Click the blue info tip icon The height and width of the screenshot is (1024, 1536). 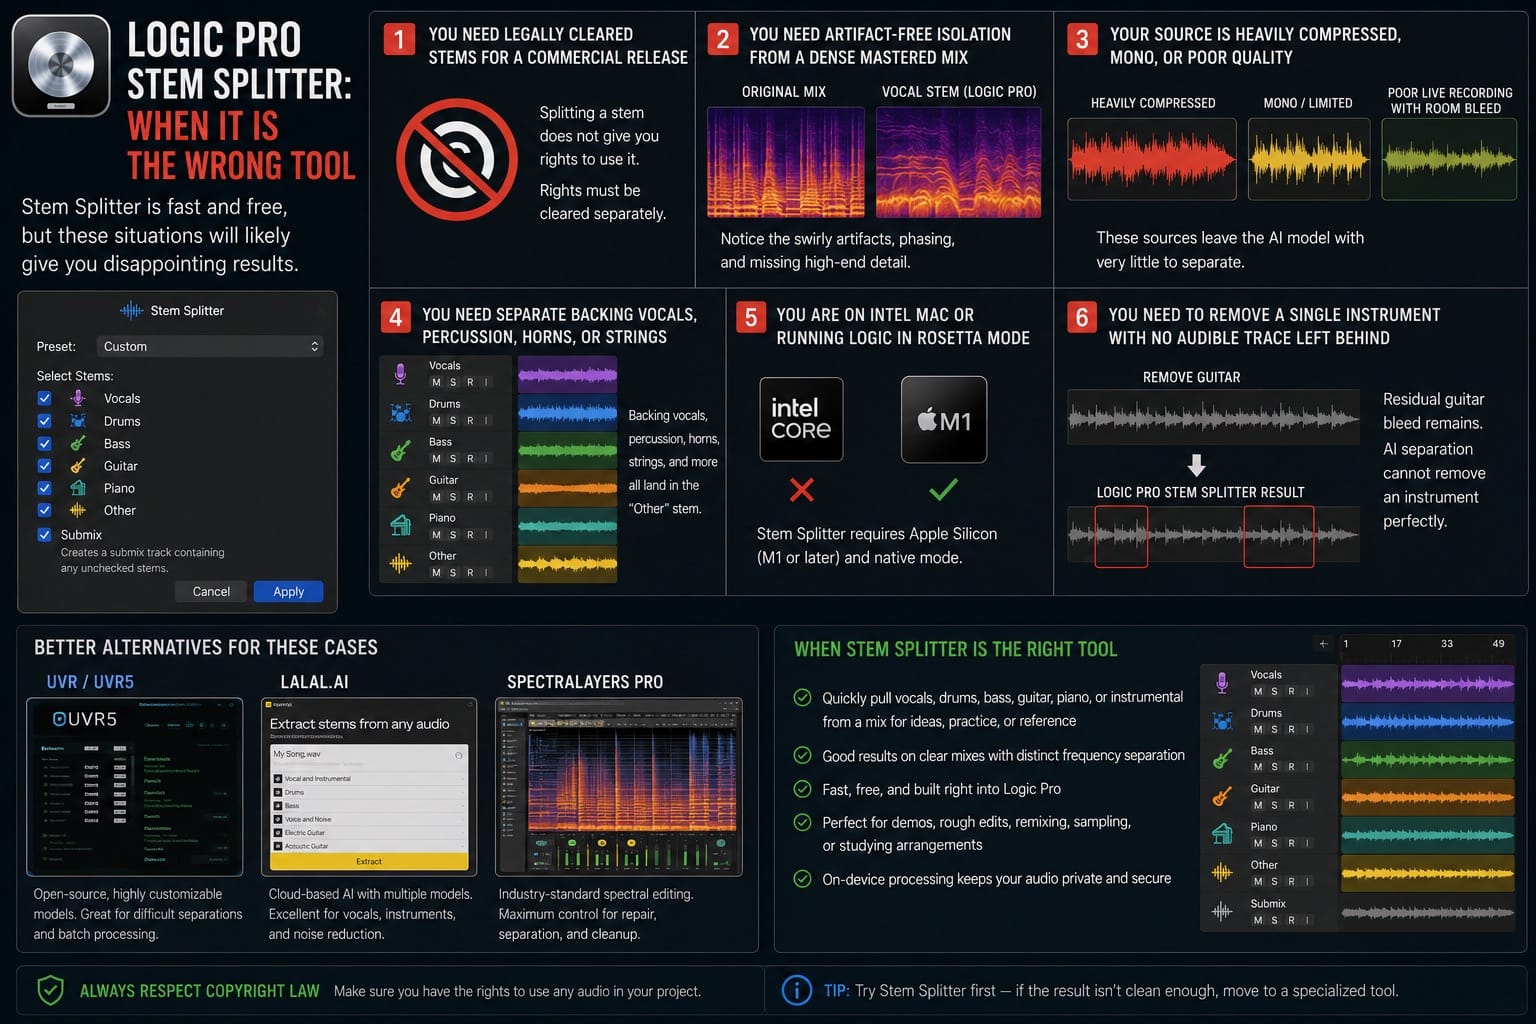coord(796,991)
